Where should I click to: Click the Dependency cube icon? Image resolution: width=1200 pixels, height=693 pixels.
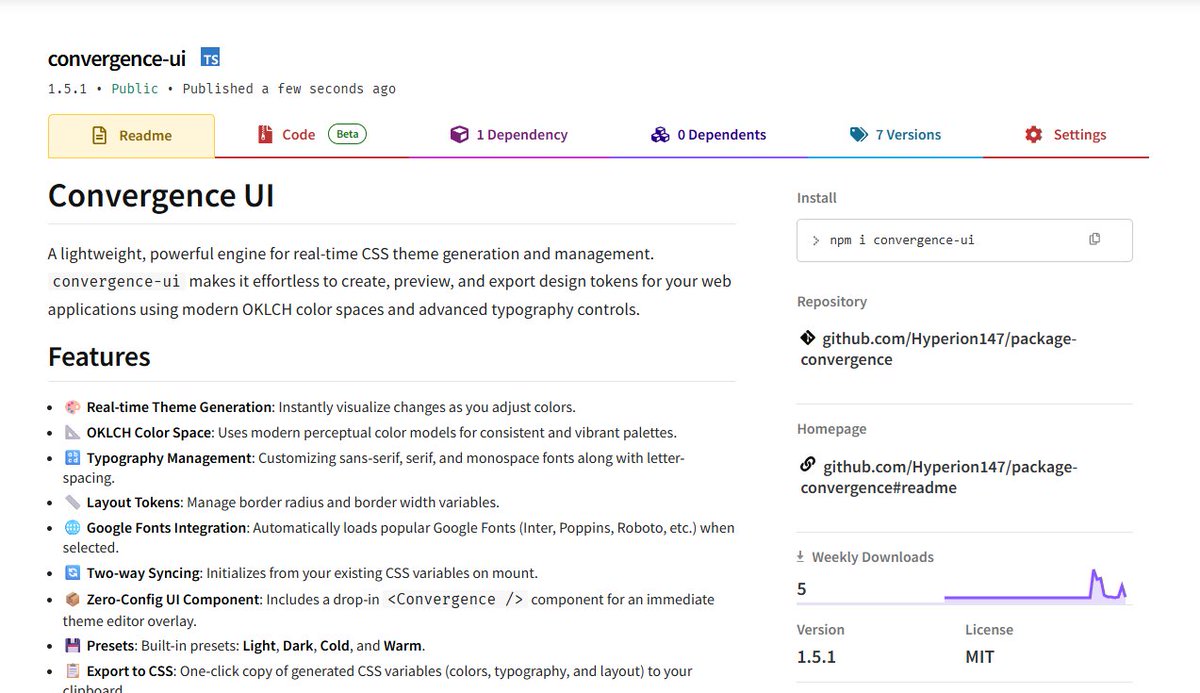click(459, 134)
